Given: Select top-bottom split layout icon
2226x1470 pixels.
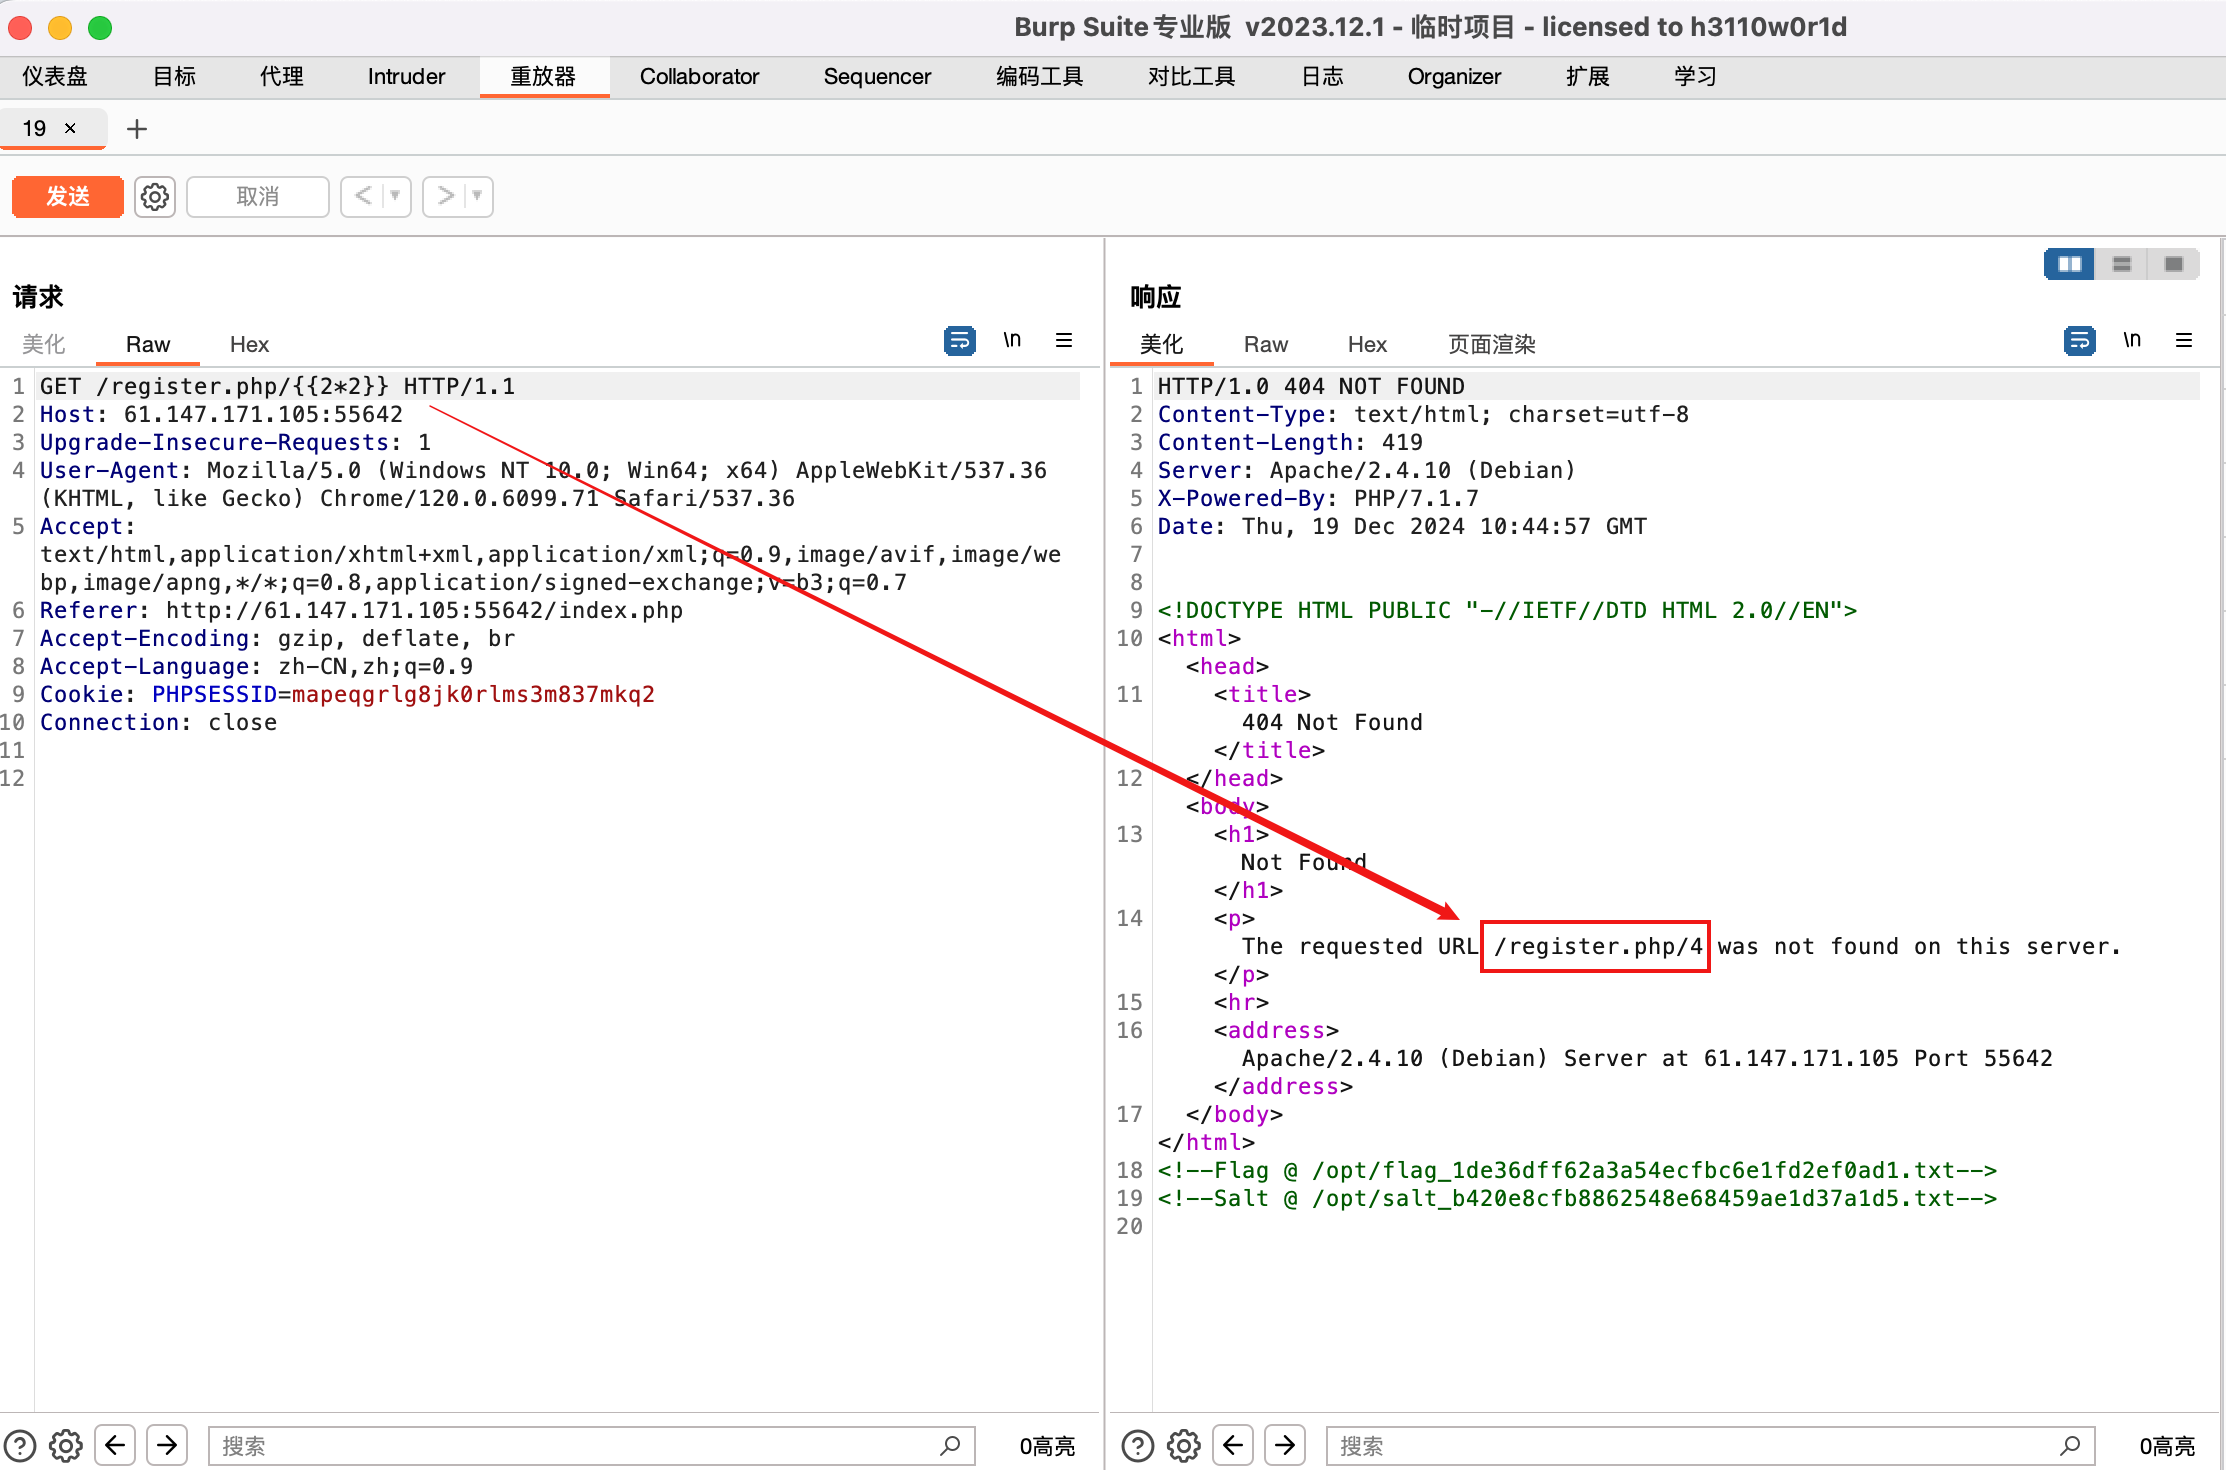Looking at the screenshot, I should click(x=2122, y=264).
